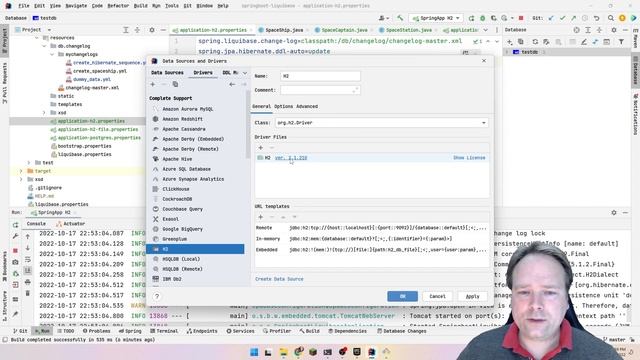The image size is (640, 360).
Task: Switch to Advanced tab in driver settings
Action: tap(307, 107)
